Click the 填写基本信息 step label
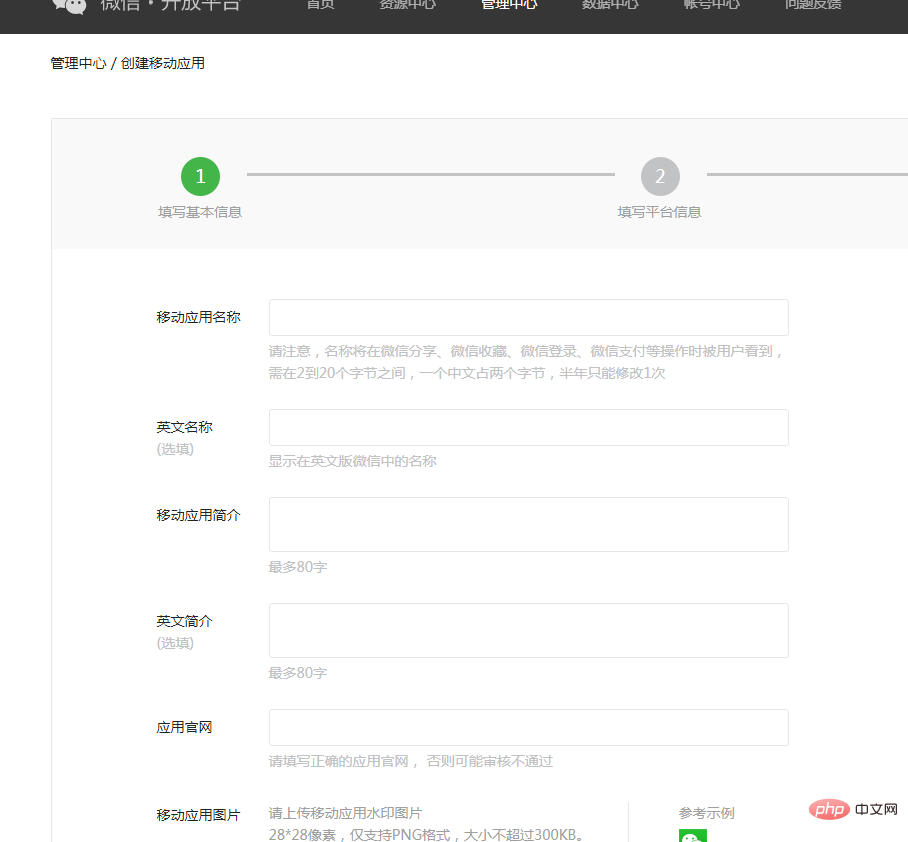The height and width of the screenshot is (842, 908). pos(200,212)
